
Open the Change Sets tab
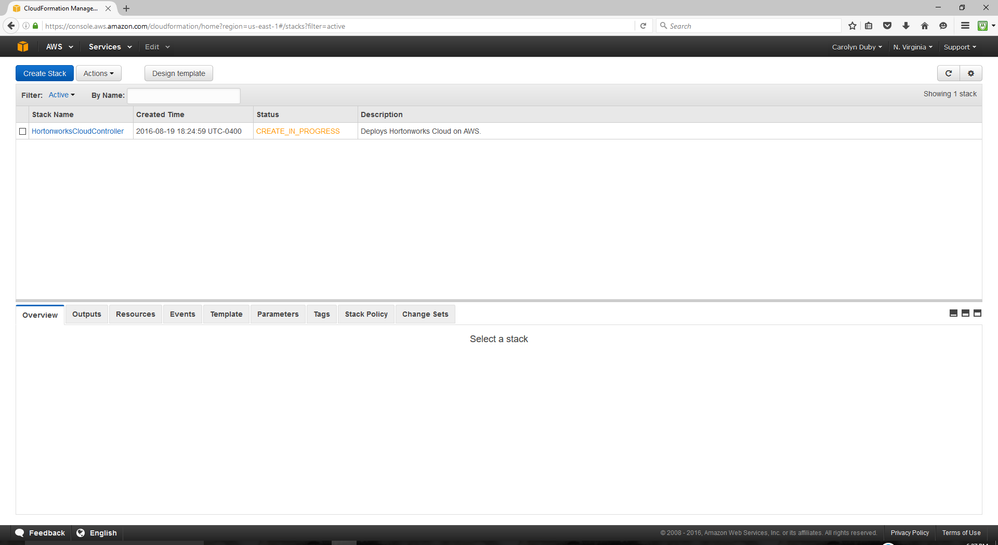[425, 314]
